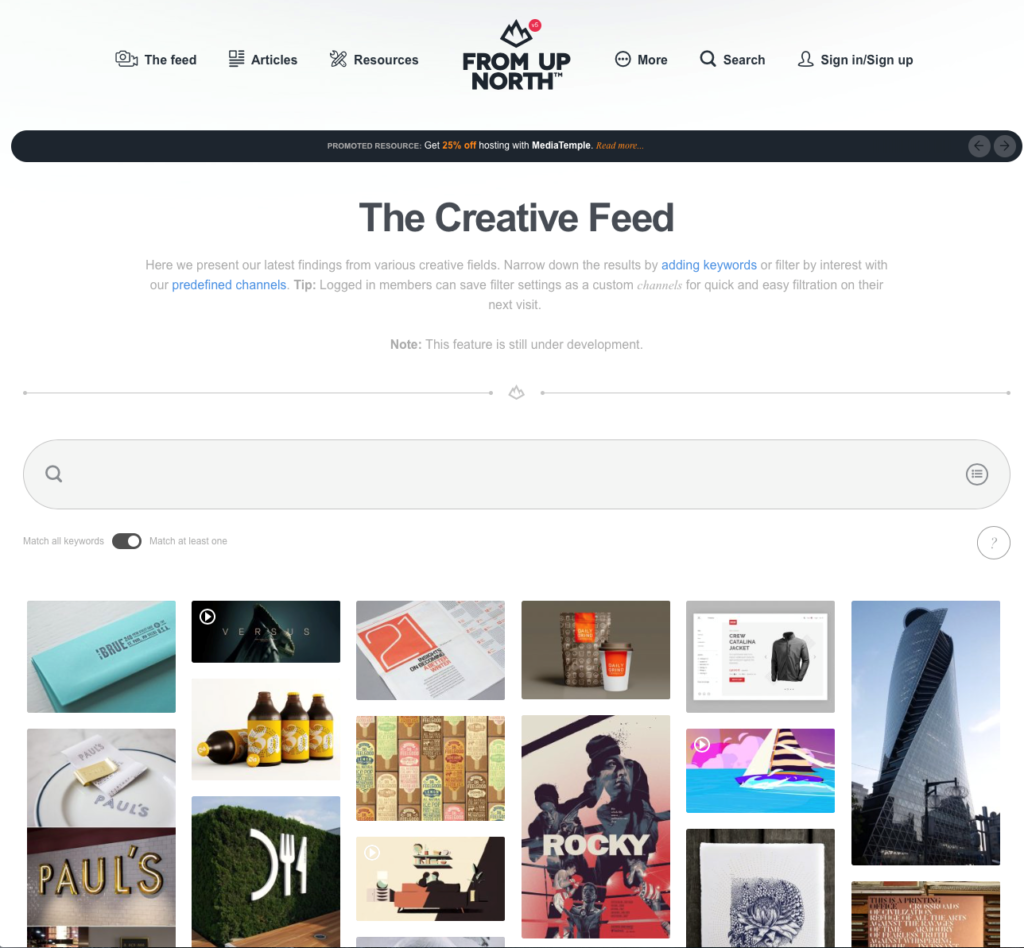Screen dimensions: 1024x948
Task: Expand the More menu
Action: (641, 59)
